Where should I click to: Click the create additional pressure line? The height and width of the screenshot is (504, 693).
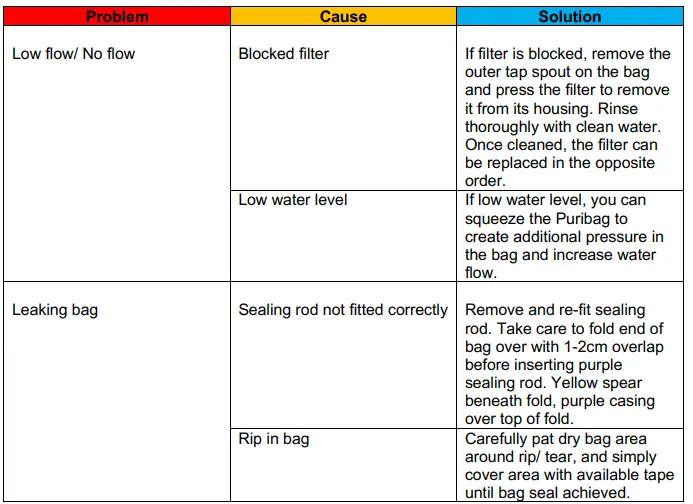point(564,236)
